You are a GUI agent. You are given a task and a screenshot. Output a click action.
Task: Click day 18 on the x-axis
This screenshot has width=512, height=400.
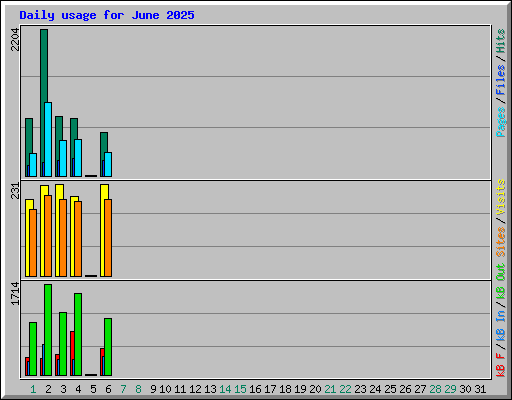click(x=285, y=389)
